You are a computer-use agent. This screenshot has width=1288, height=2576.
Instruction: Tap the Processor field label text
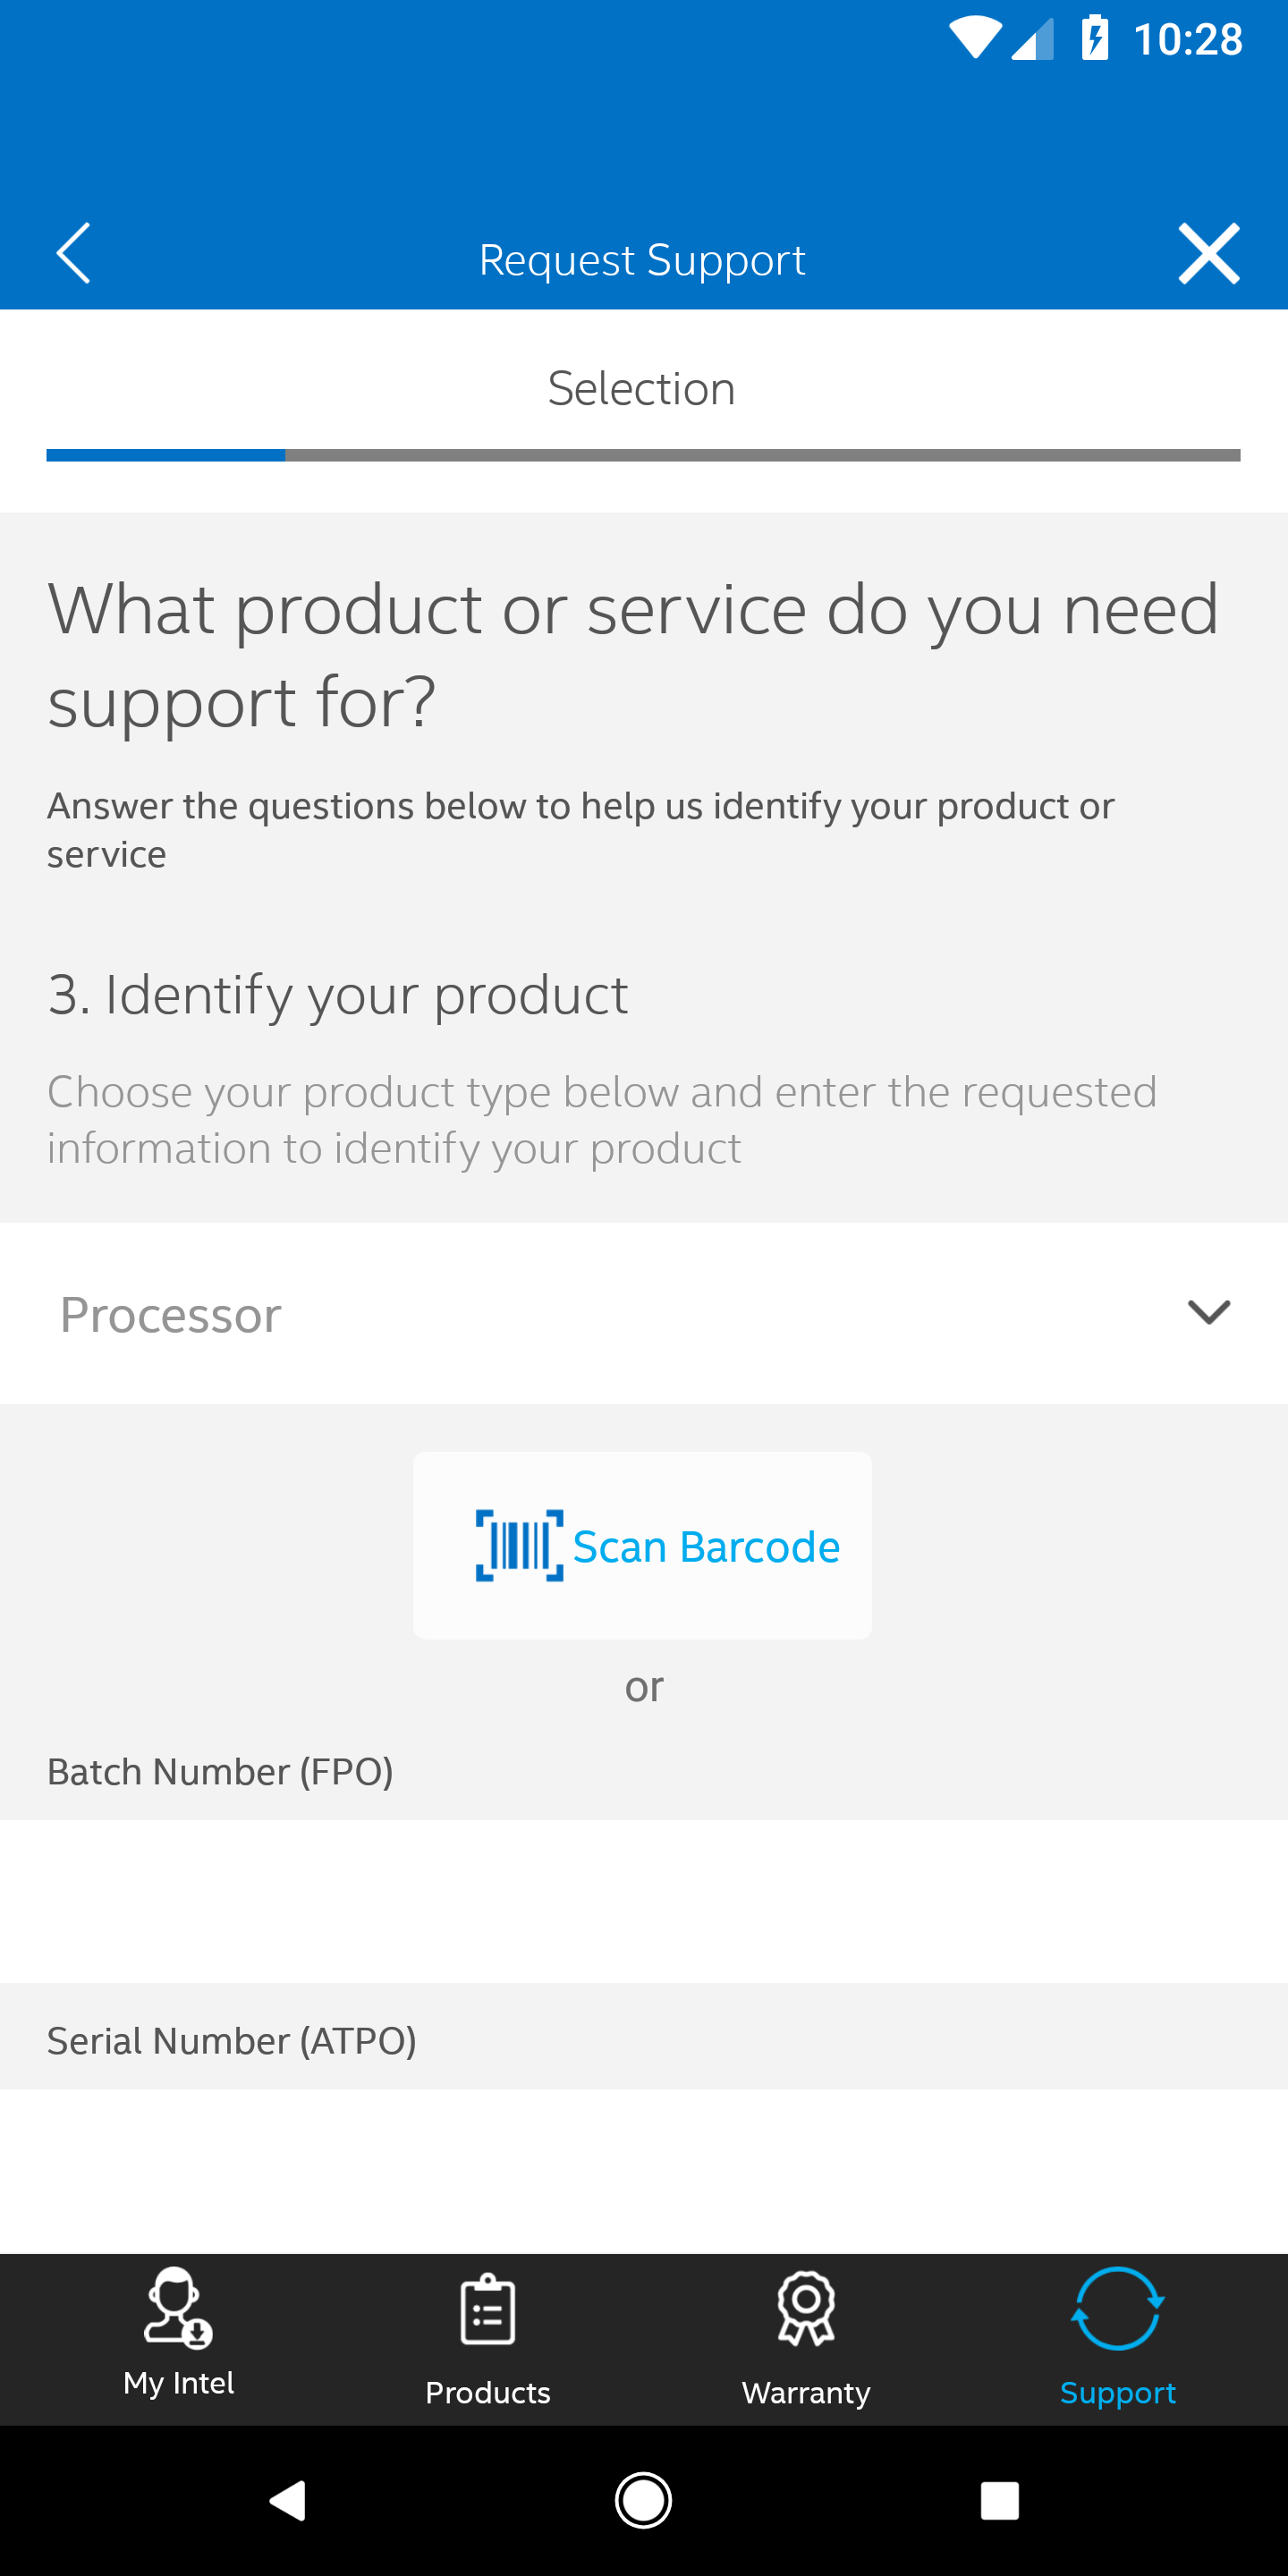[171, 1315]
